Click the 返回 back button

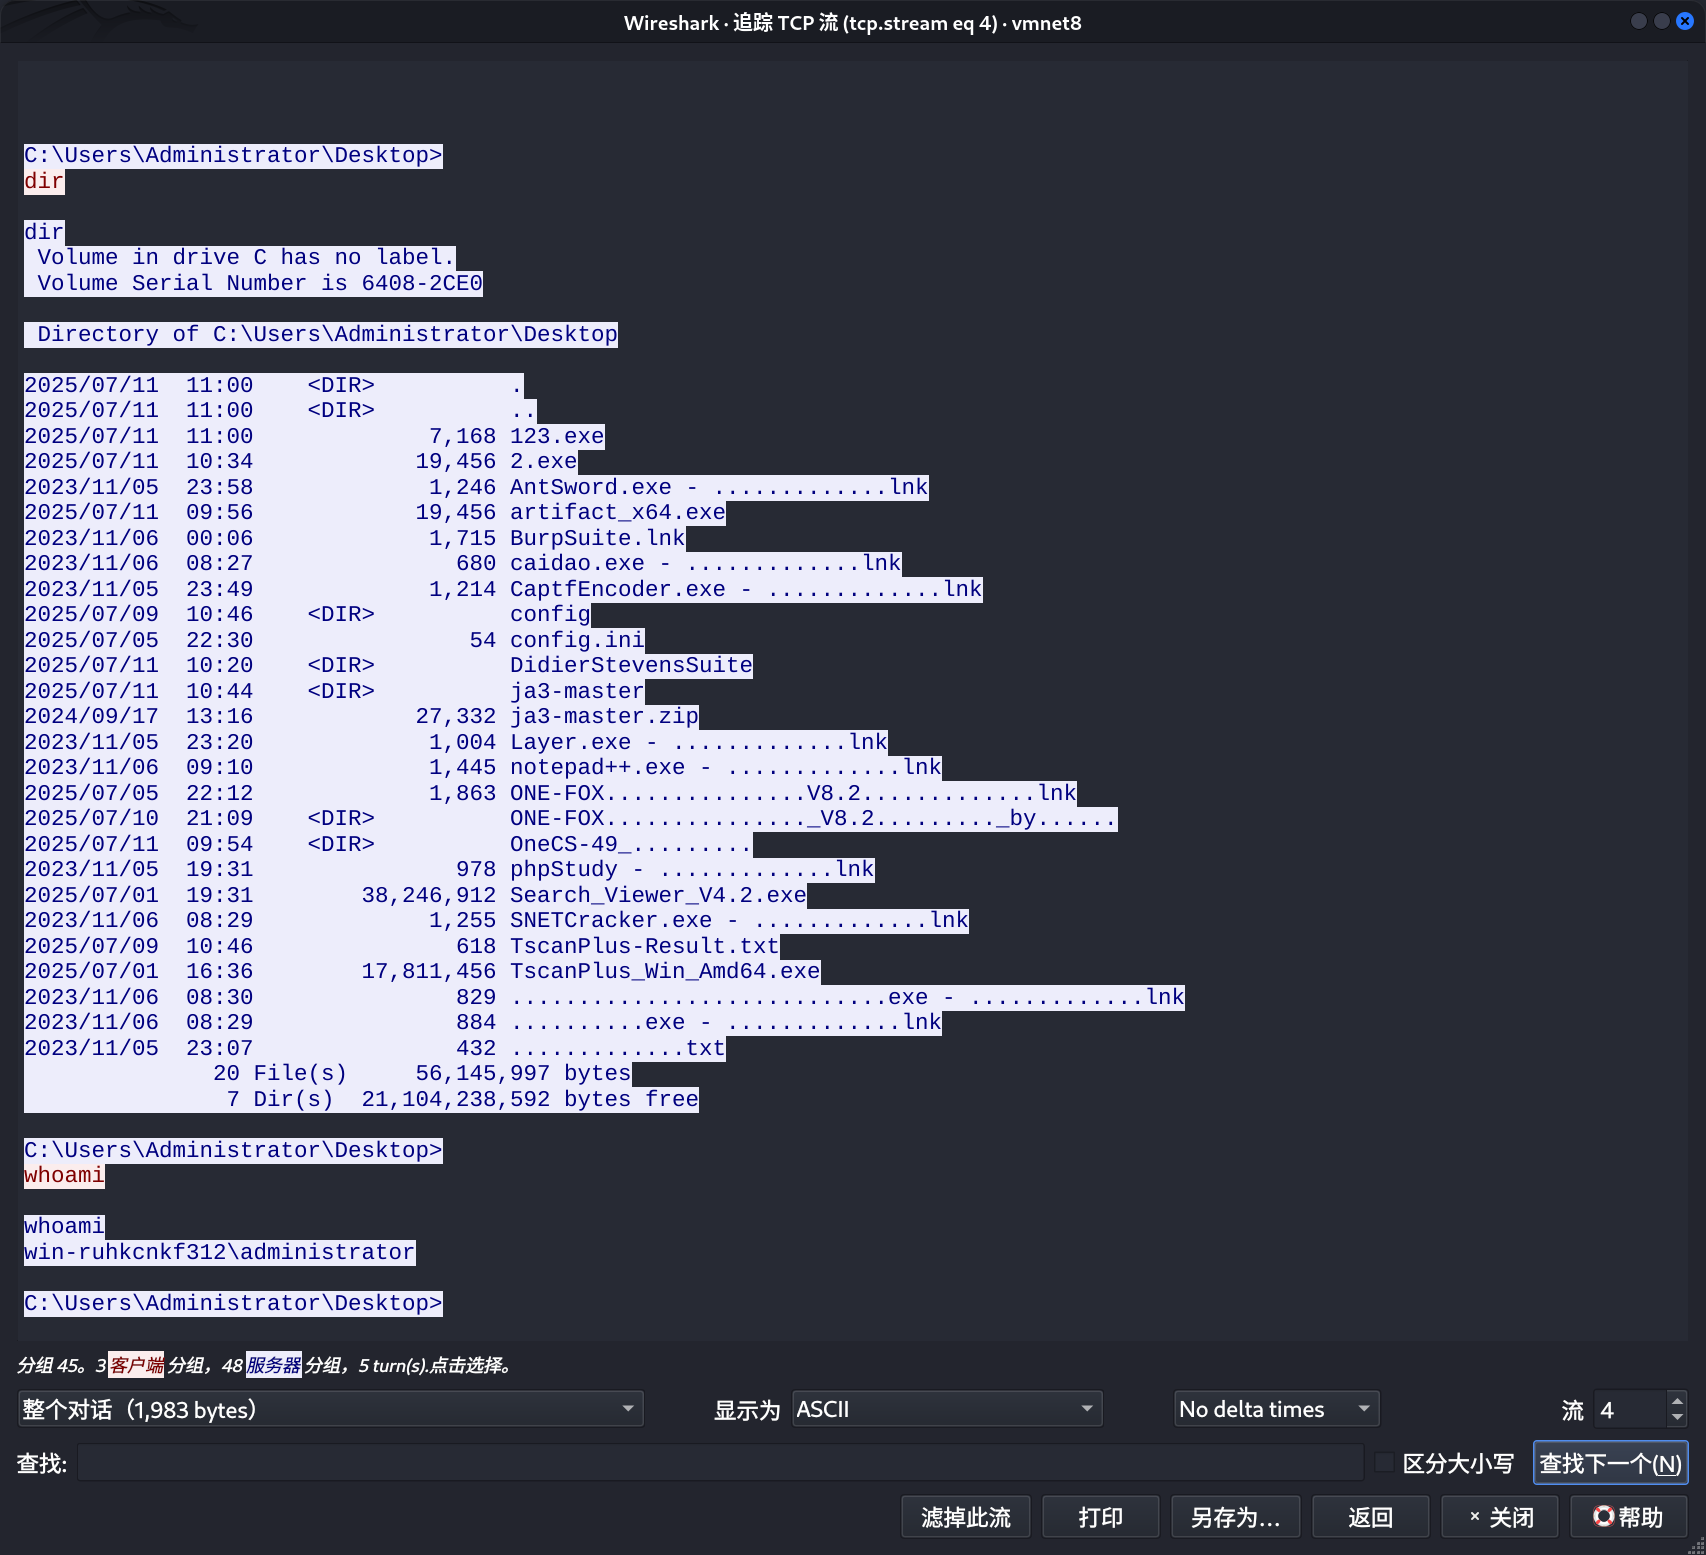coord(1370,1517)
